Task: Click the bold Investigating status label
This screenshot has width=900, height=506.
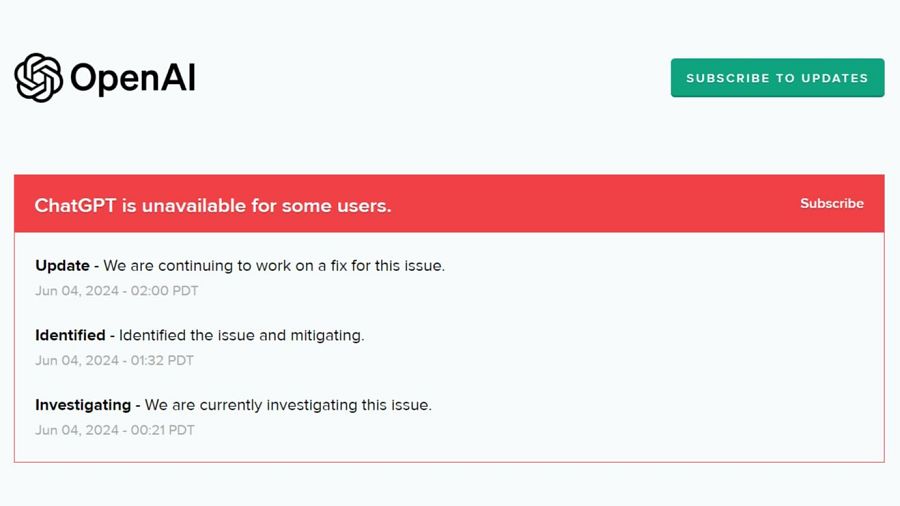Action: point(83,405)
